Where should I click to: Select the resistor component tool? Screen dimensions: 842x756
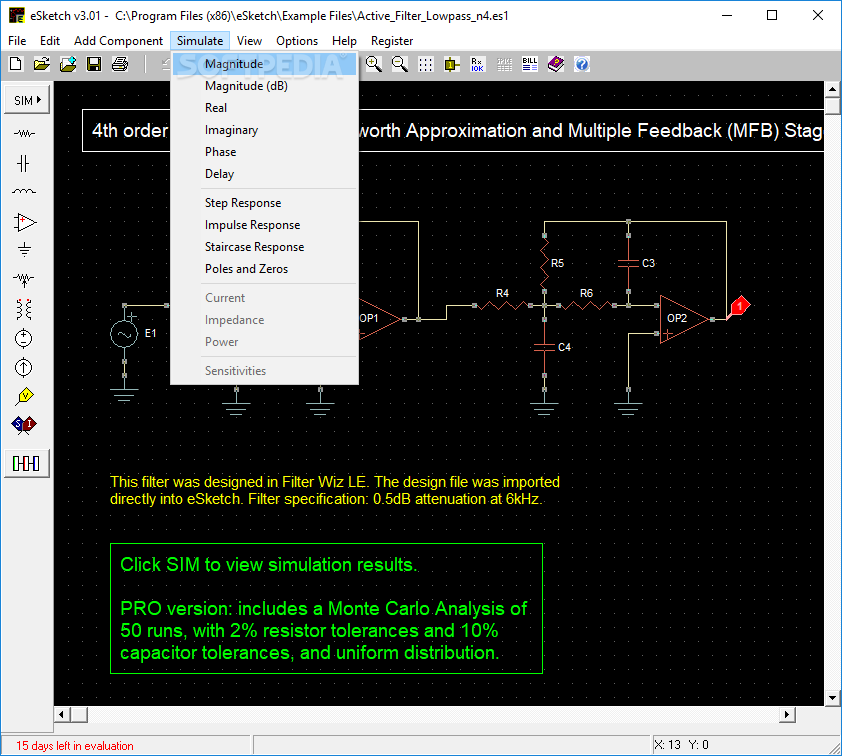pos(24,133)
